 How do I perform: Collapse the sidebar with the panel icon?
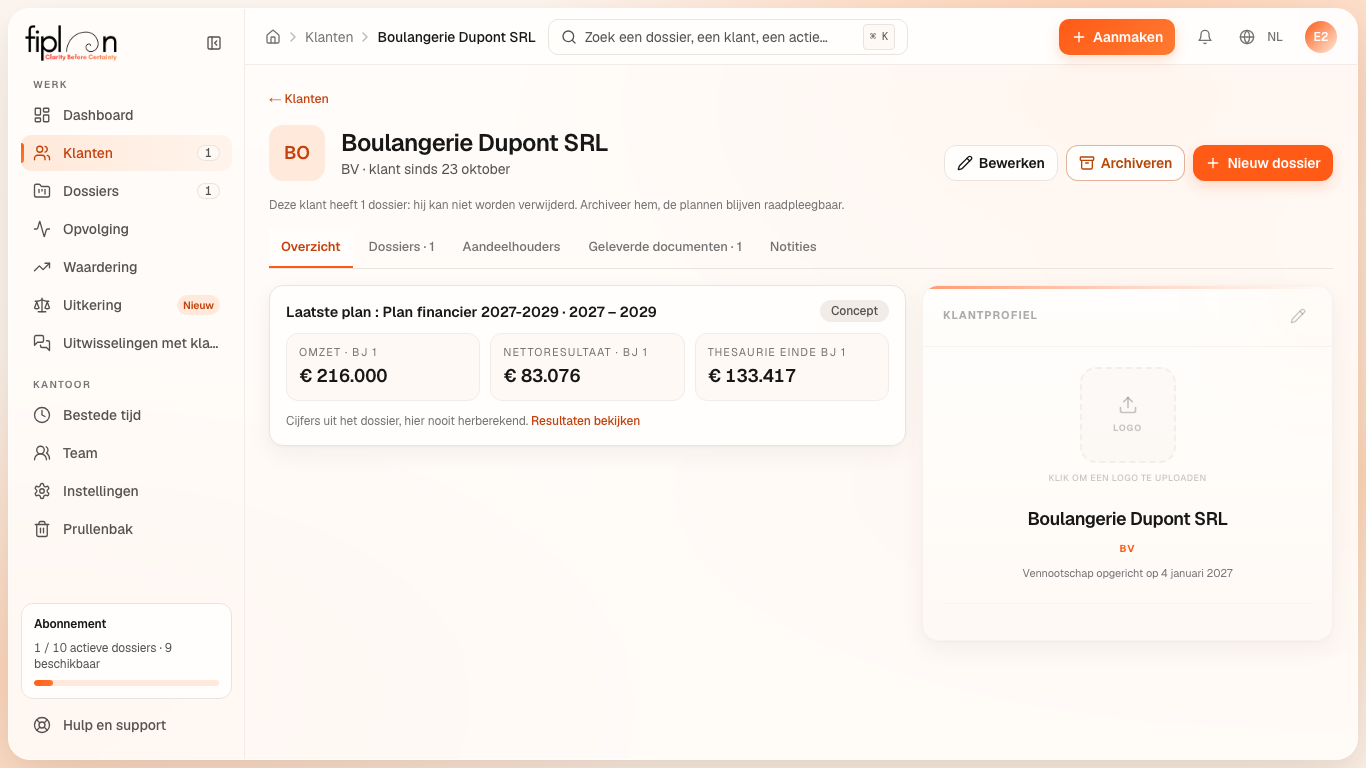point(214,43)
